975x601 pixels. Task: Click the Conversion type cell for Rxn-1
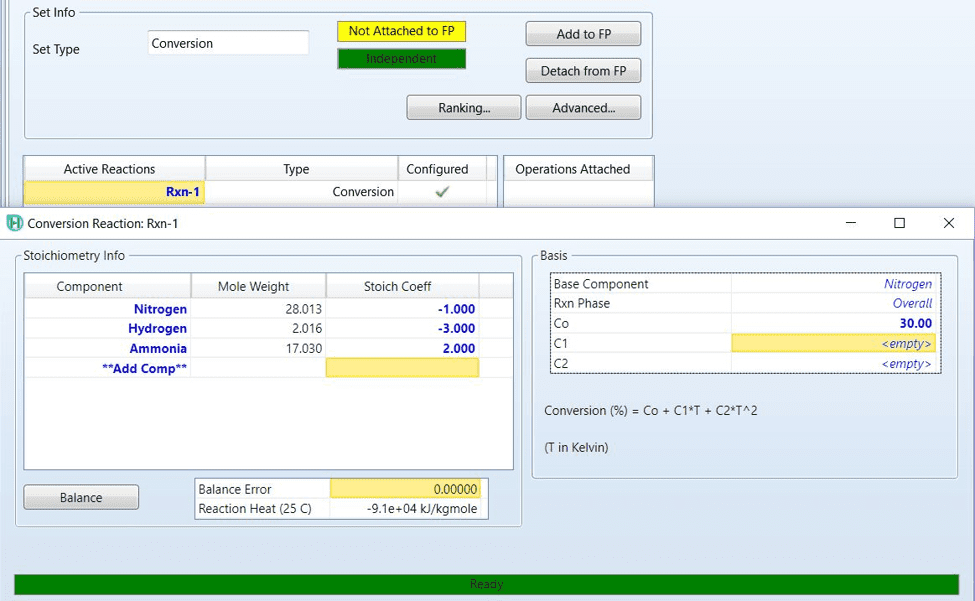click(x=302, y=191)
